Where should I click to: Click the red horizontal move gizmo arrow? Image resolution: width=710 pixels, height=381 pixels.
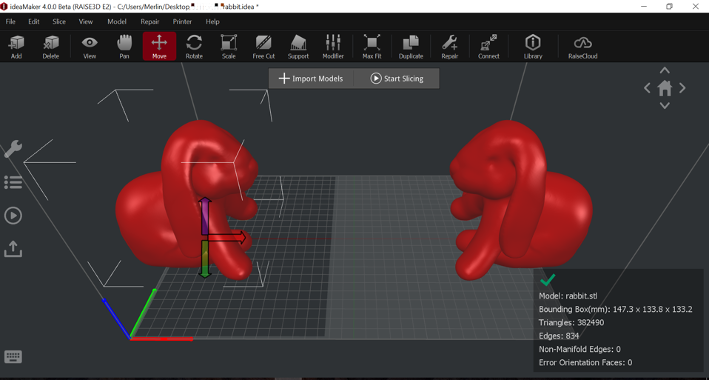click(228, 237)
